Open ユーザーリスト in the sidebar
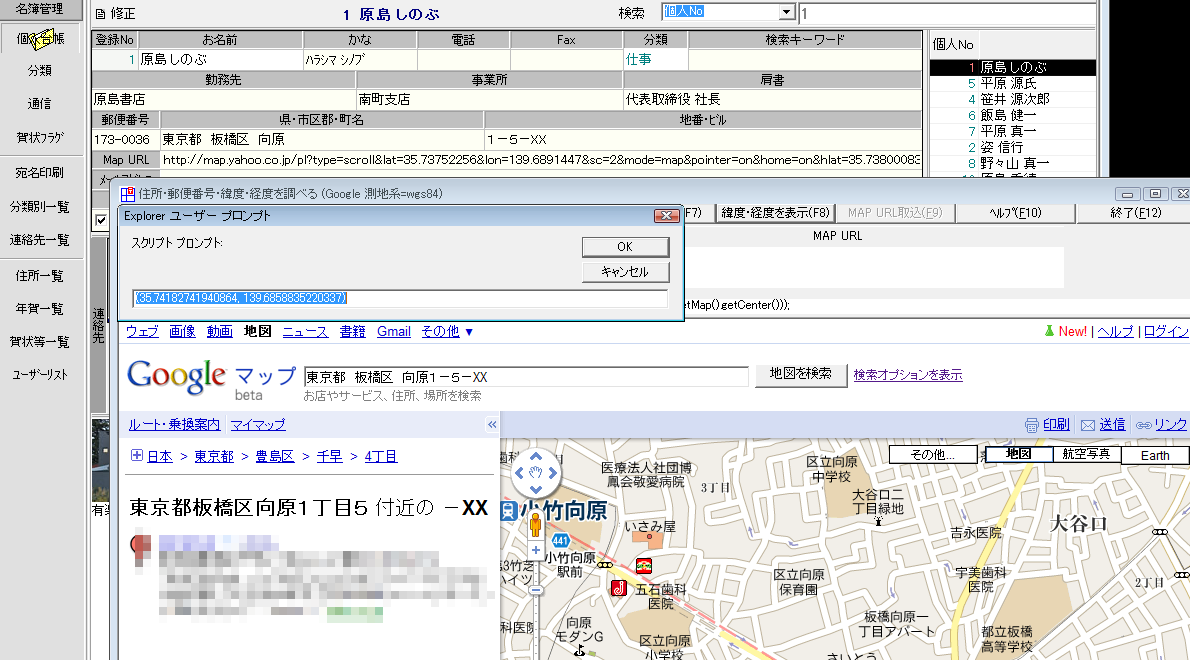This screenshot has width=1190, height=660. pos(40,375)
